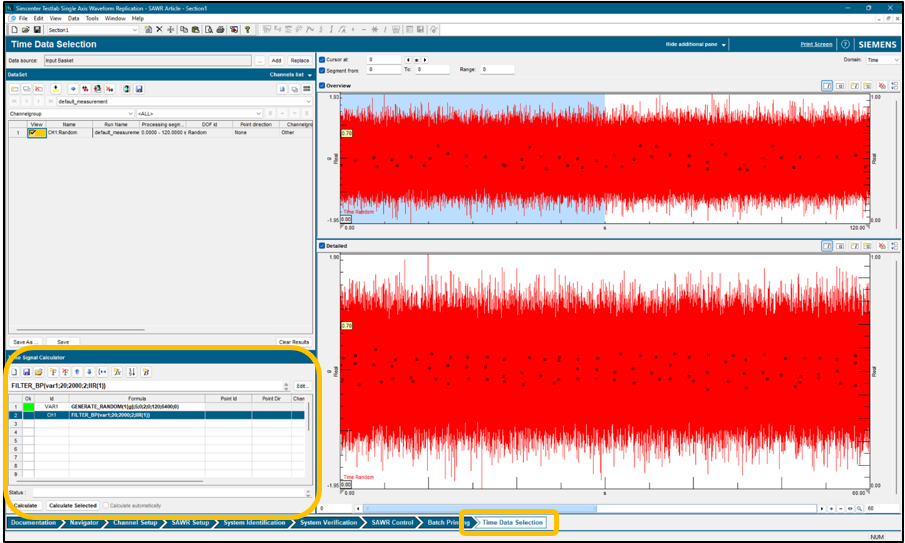The width and height of the screenshot is (905, 543).
Task: Click blue move-up arrow in calculator toolbar
Action: click(77, 372)
